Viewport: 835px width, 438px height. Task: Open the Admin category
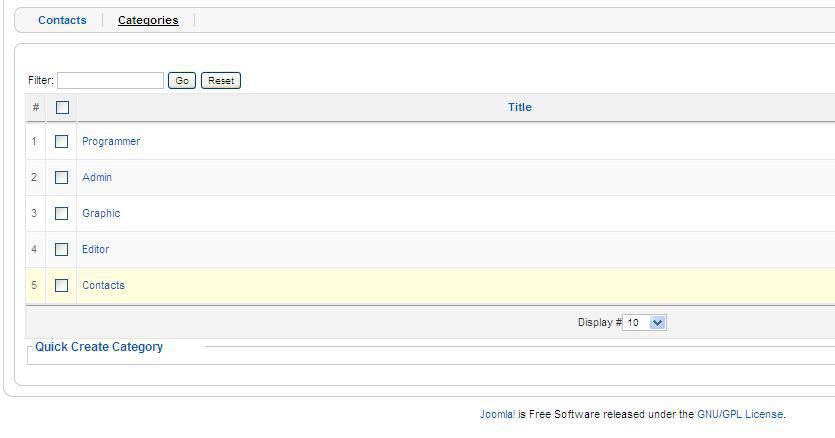97,177
